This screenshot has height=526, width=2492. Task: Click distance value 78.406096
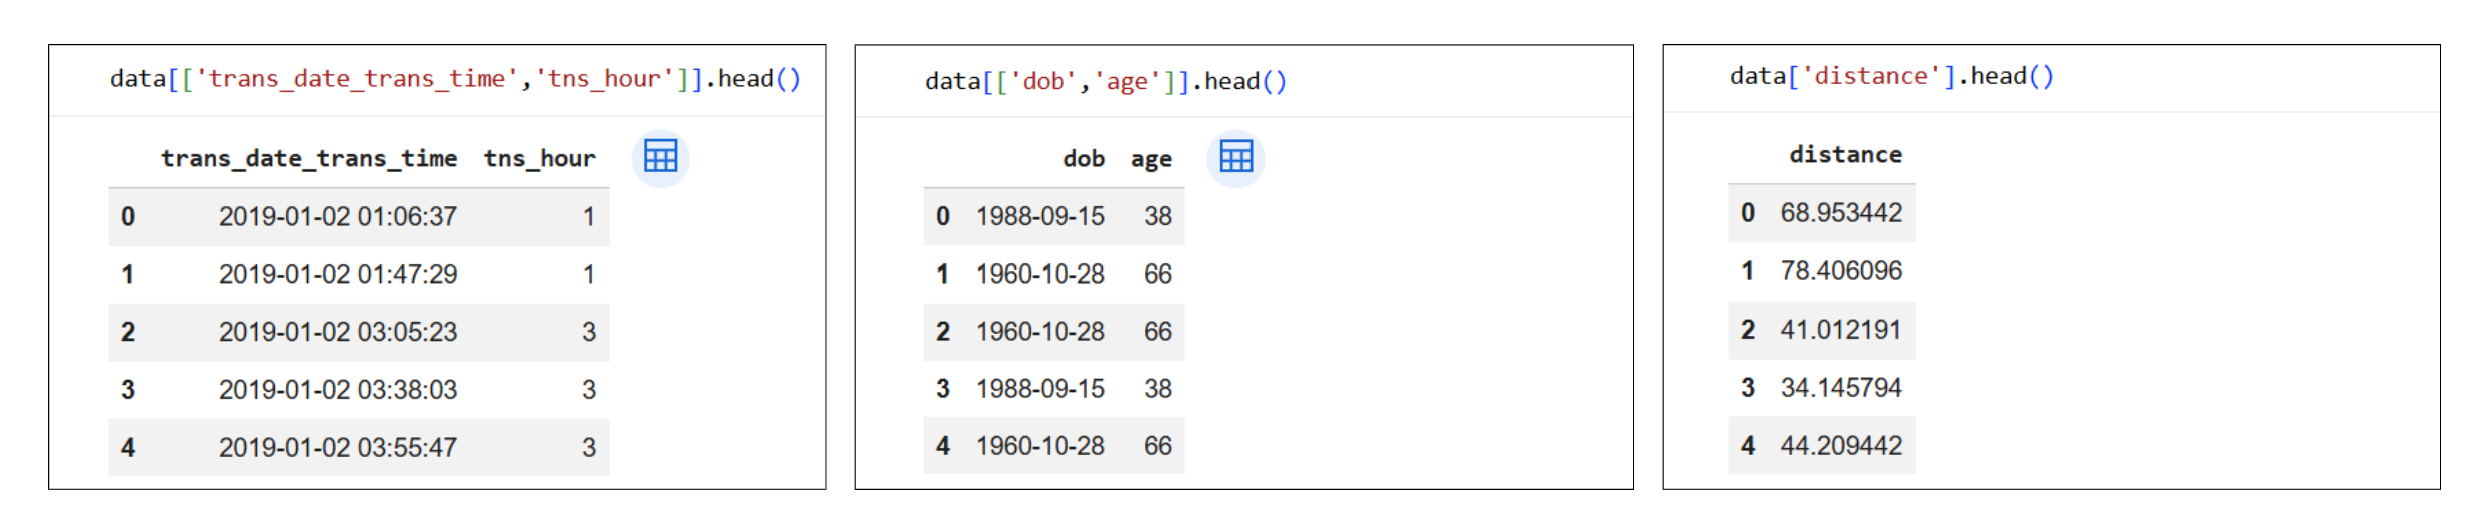pyautogui.click(x=1841, y=271)
